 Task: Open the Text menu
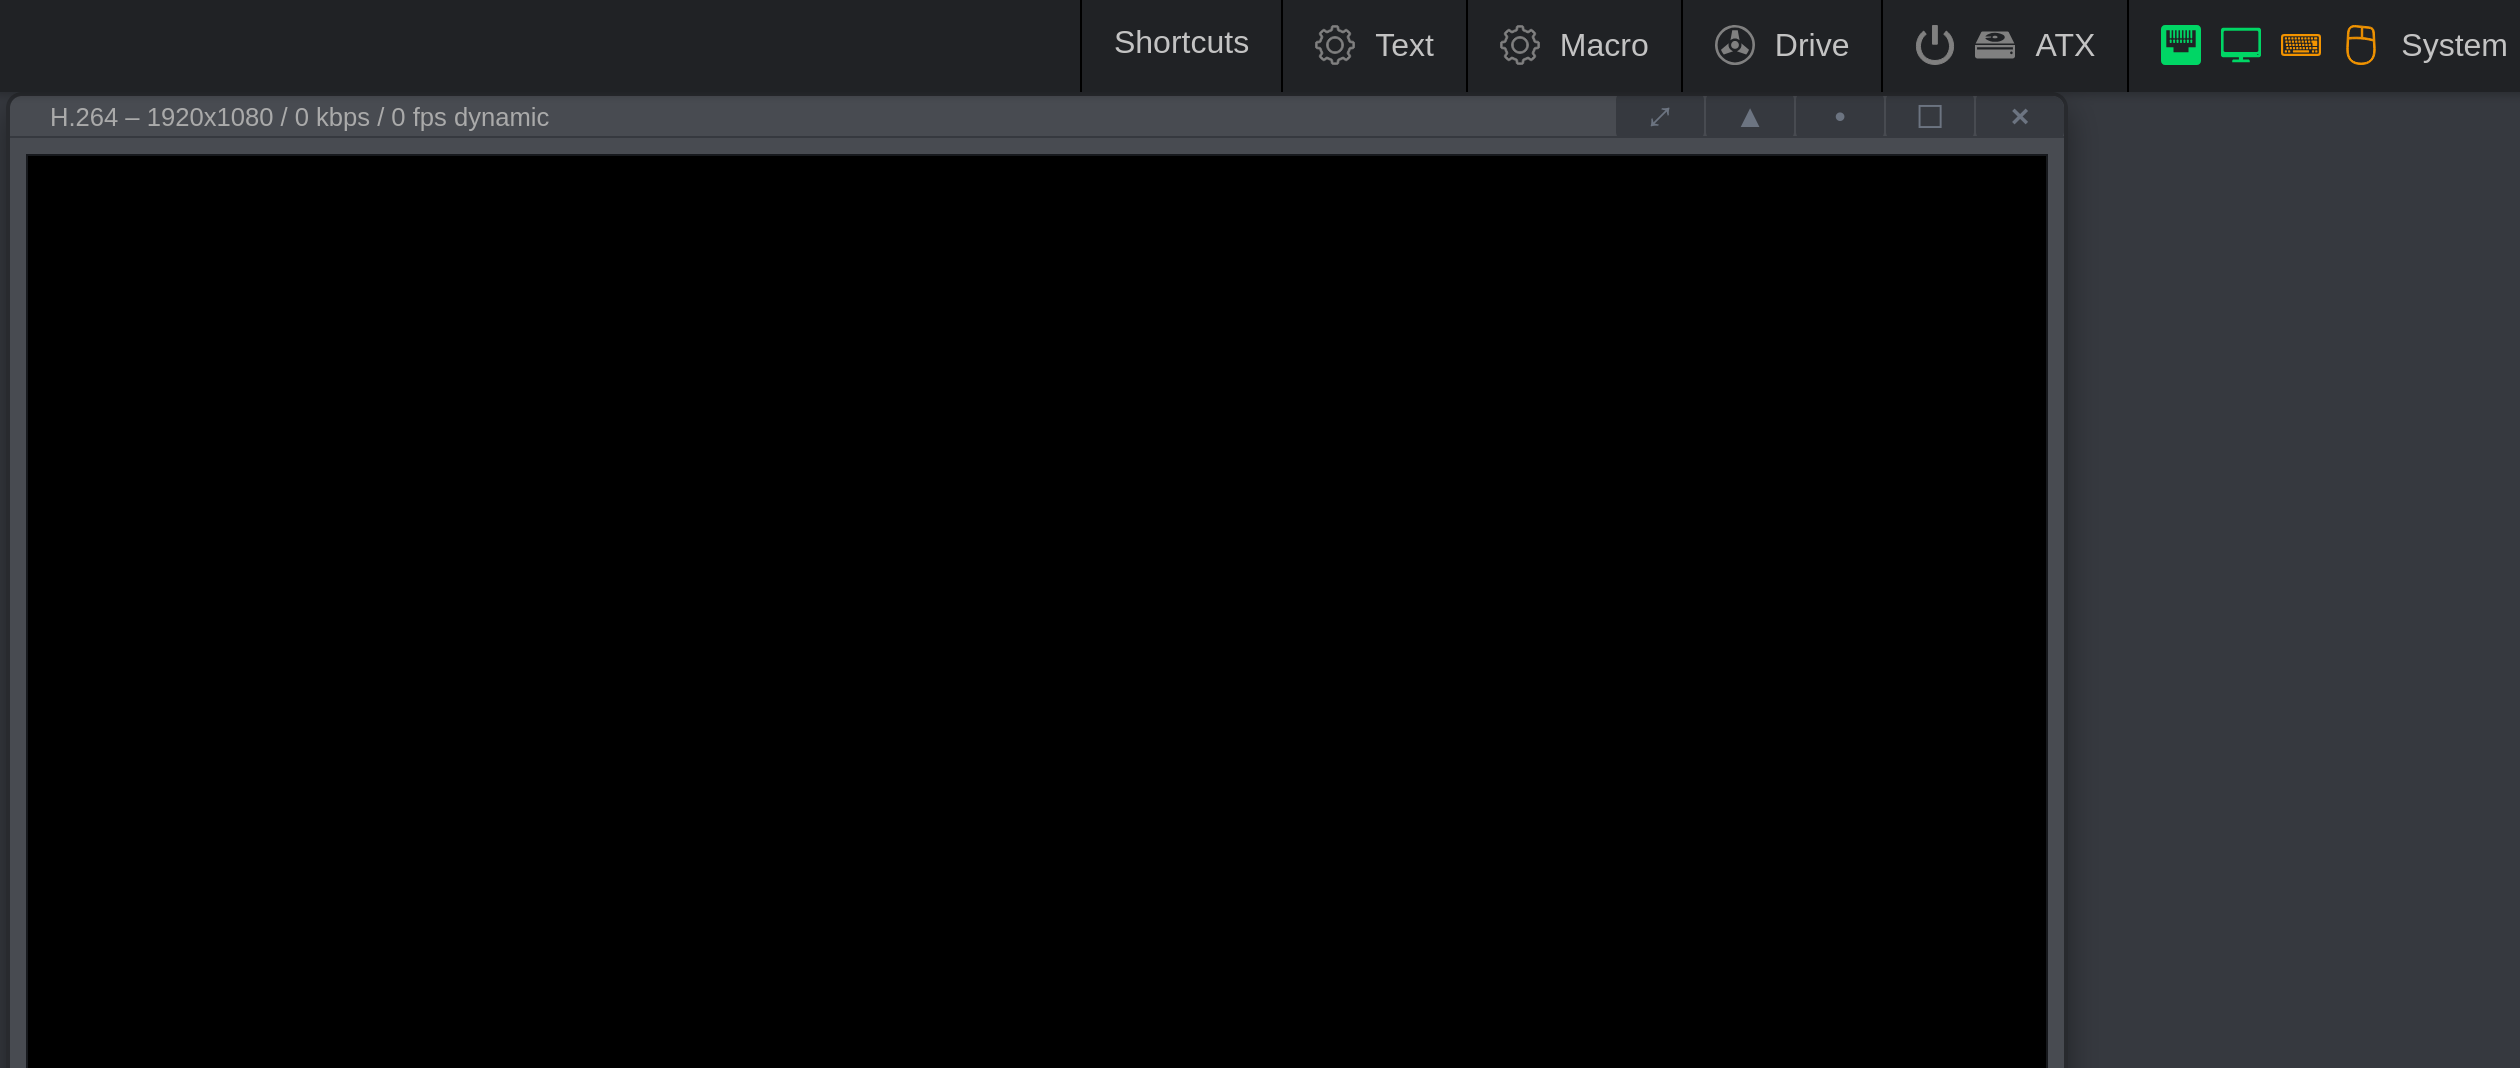pyautogui.click(x=1374, y=45)
